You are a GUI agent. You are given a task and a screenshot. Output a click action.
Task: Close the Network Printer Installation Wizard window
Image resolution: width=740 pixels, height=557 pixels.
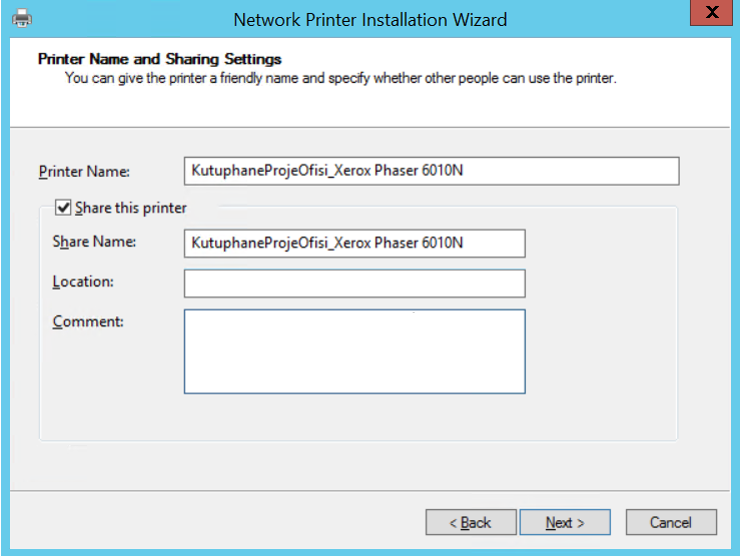pos(710,13)
